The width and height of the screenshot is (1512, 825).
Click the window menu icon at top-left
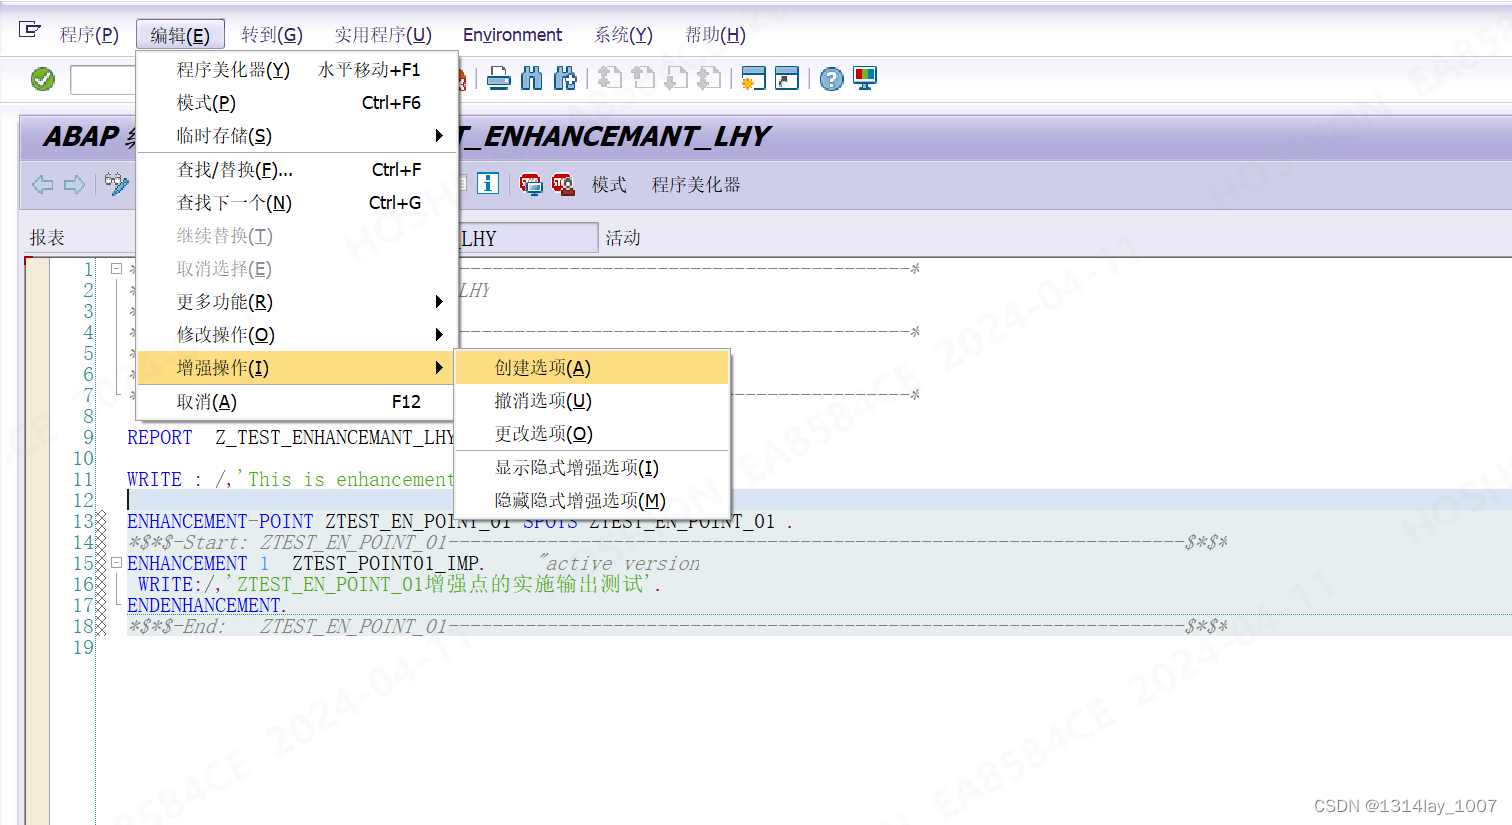pyautogui.click(x=30, y=30)
